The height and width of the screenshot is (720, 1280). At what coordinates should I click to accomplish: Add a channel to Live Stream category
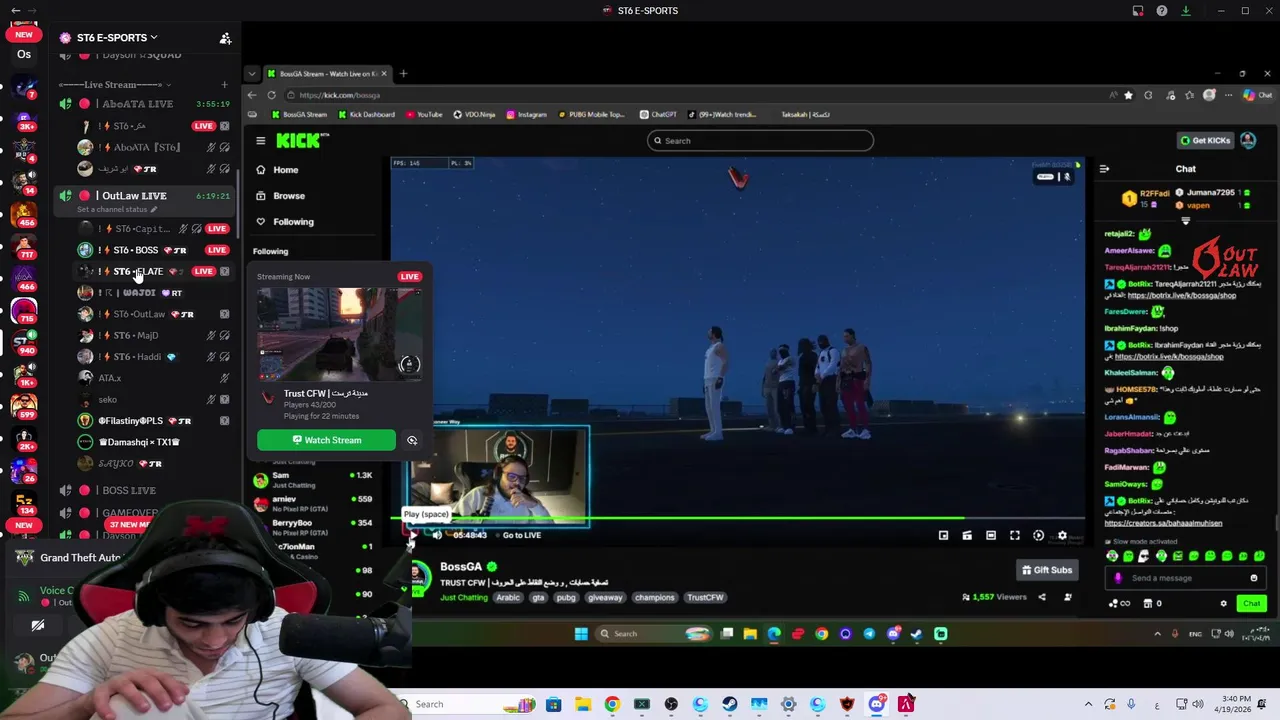[224, 85]
